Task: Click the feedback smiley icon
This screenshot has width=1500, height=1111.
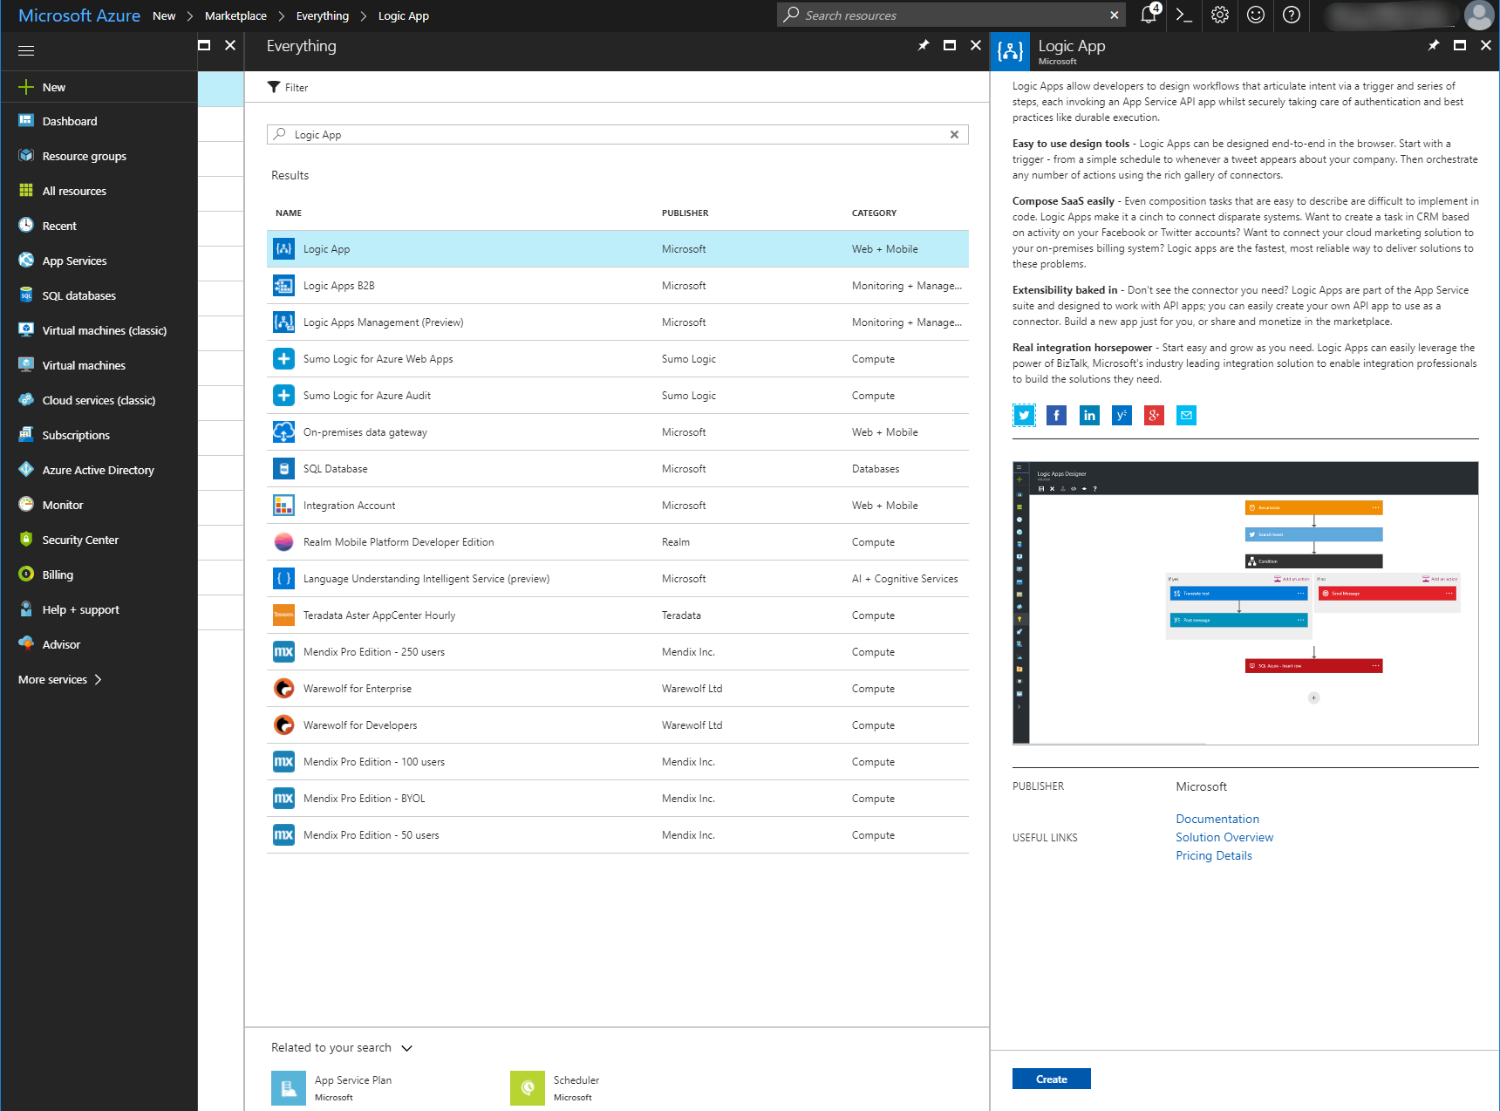Action: click(1256, 15)
